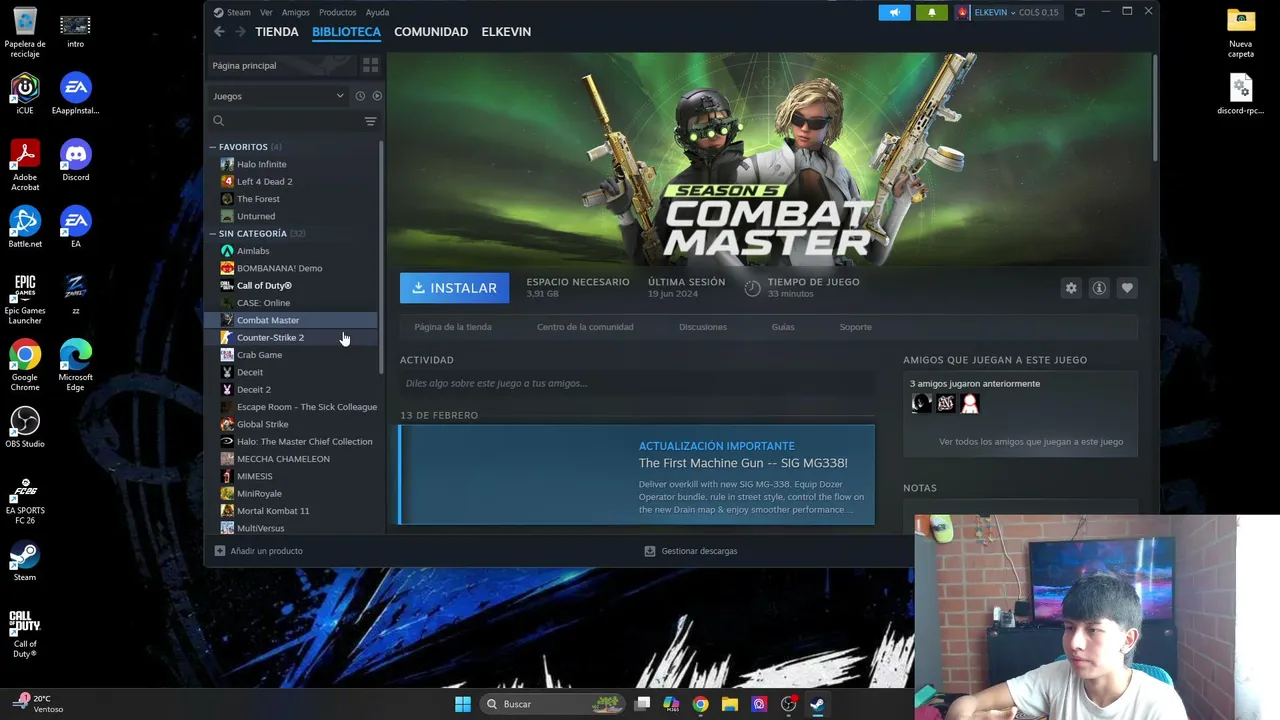The width and height of the screenshot is (1280, 720).
Task: Click the library search field
Action: click(x=285, y=121)
